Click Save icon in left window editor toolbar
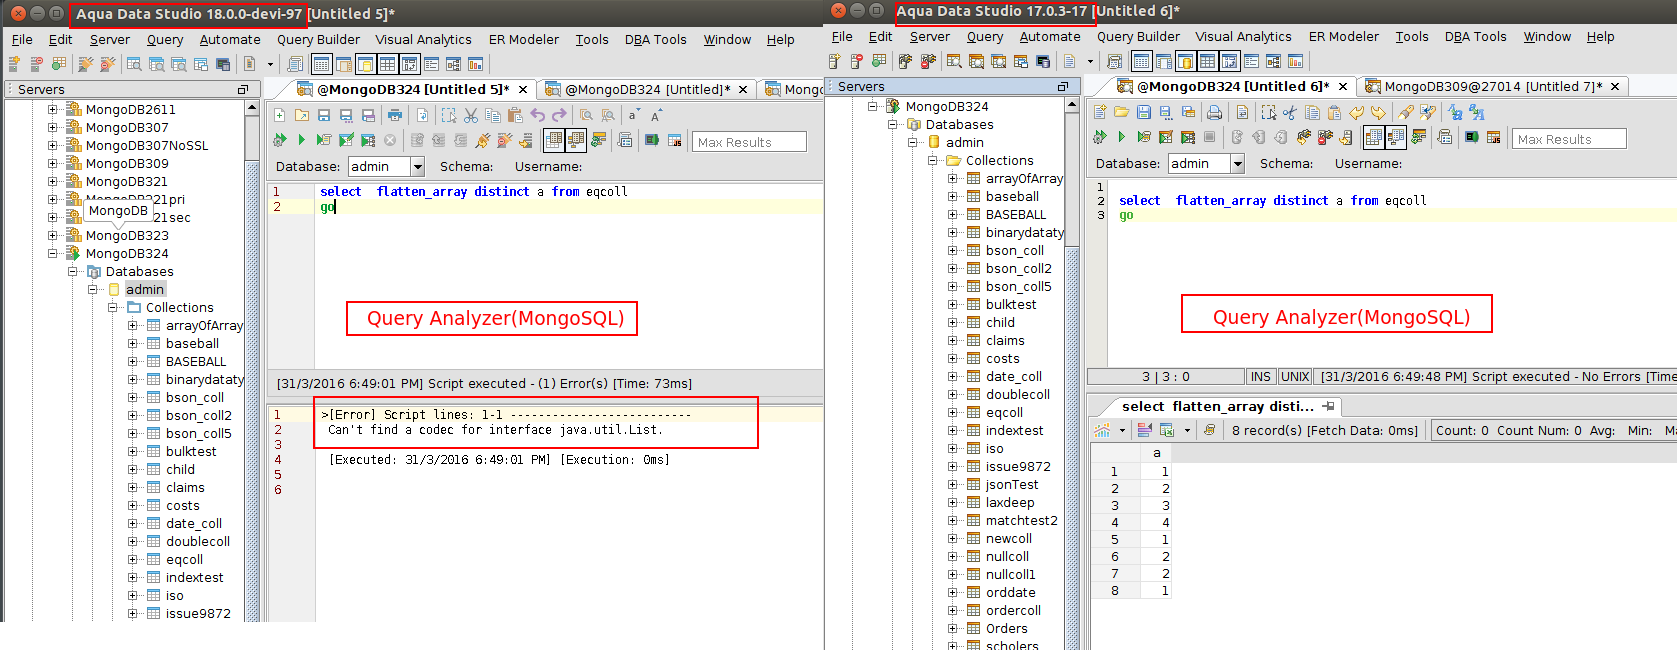The width and height of the screenshot is (1678, 650). click(324, 115)
